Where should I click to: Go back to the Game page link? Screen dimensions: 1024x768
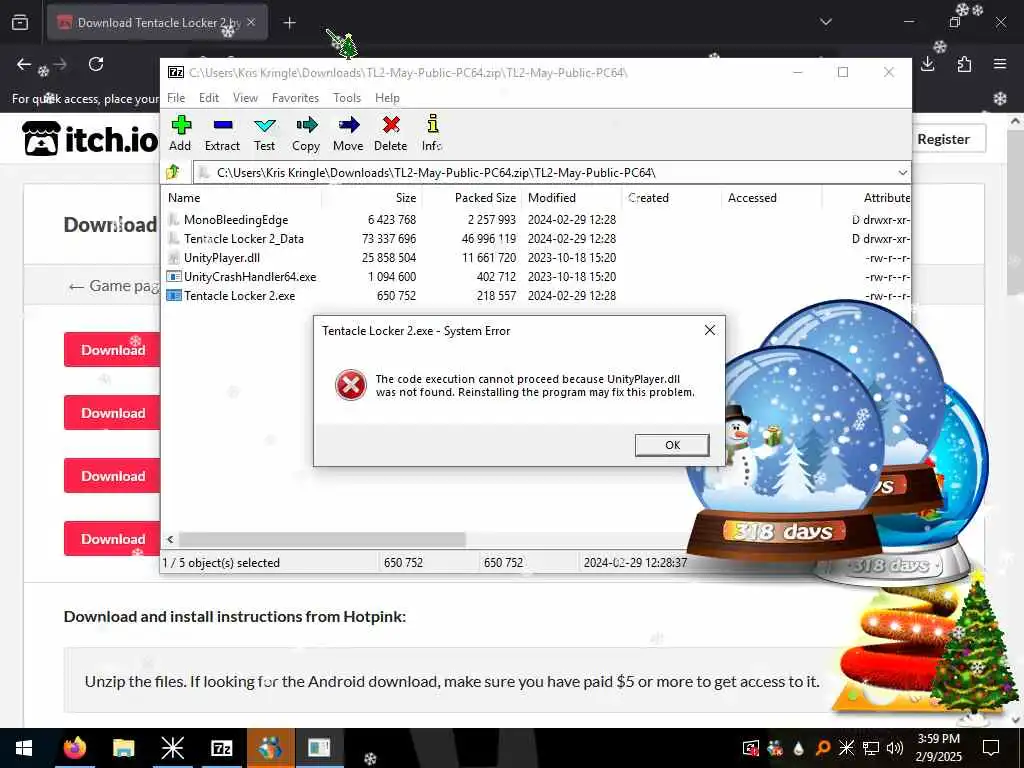(114, 286)
